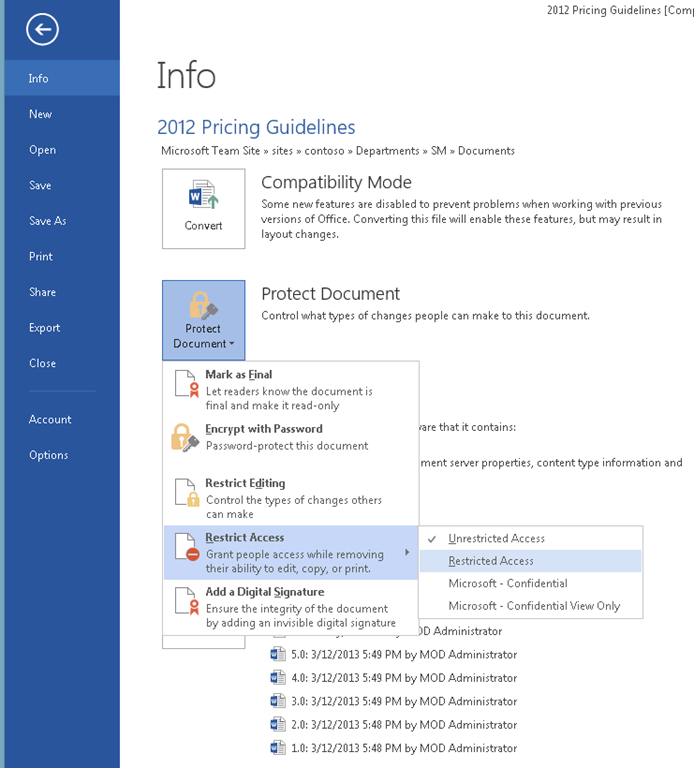Go to Open in the sidebar

point(62,149)
